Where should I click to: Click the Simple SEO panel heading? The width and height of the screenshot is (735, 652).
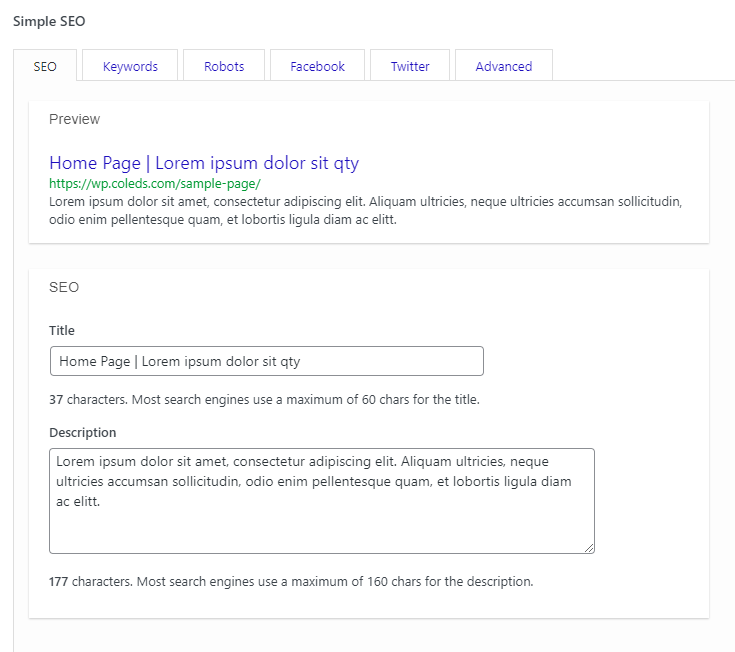coord(49,21)
